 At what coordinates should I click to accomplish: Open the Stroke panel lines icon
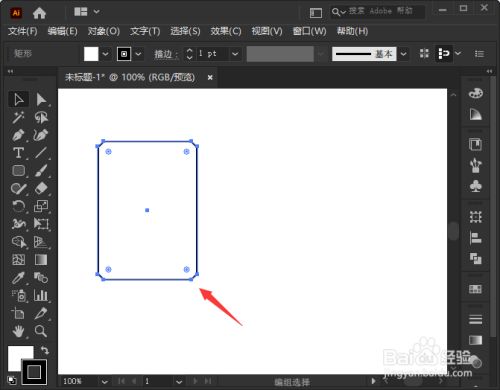[475, 319]
